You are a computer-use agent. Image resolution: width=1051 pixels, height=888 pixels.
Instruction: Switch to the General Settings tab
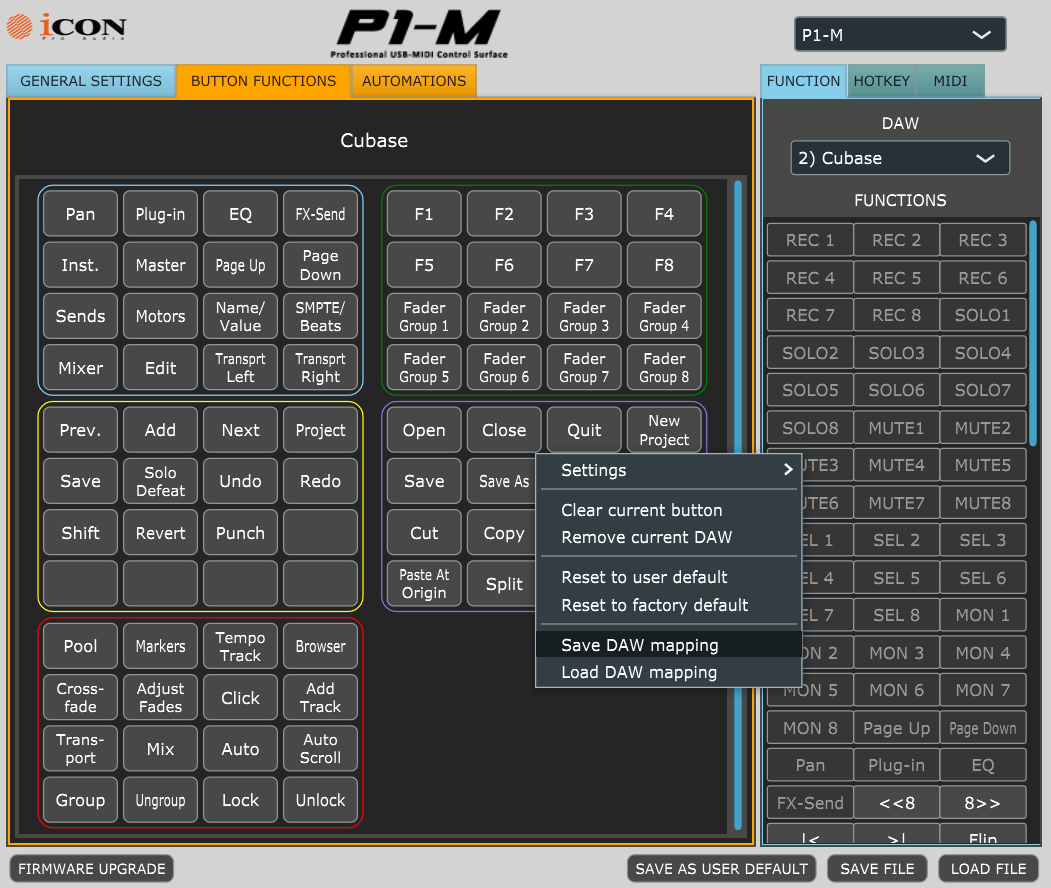(91, 81)
